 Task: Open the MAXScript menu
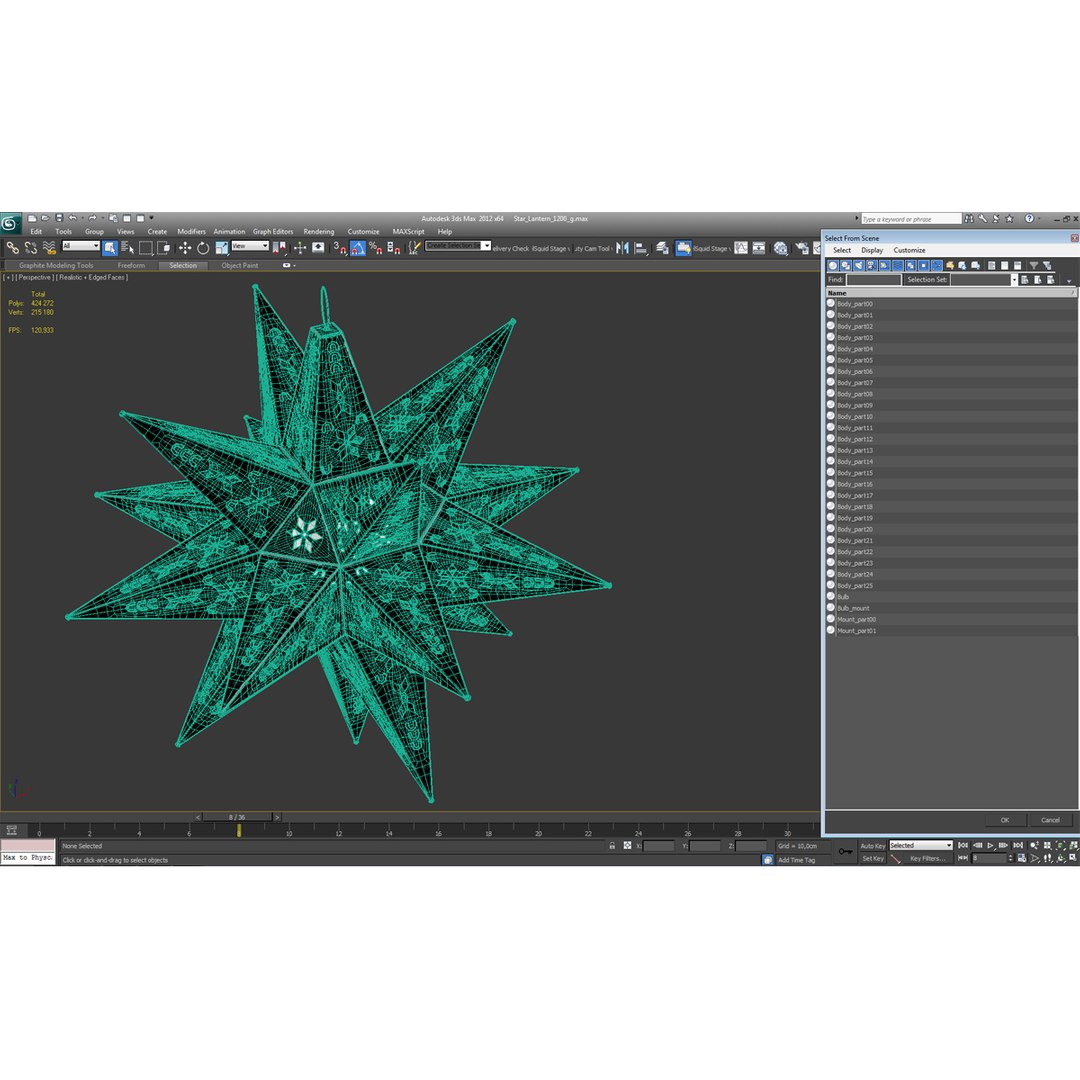click(x=408, y=231)
